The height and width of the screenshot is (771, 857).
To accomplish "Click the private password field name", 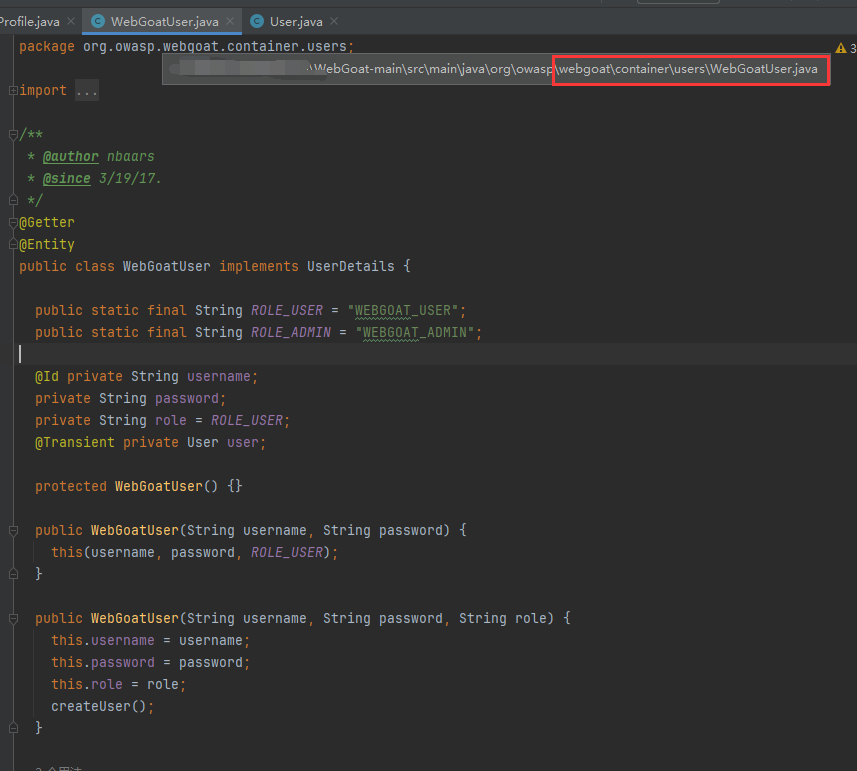I will pos(186,398).
